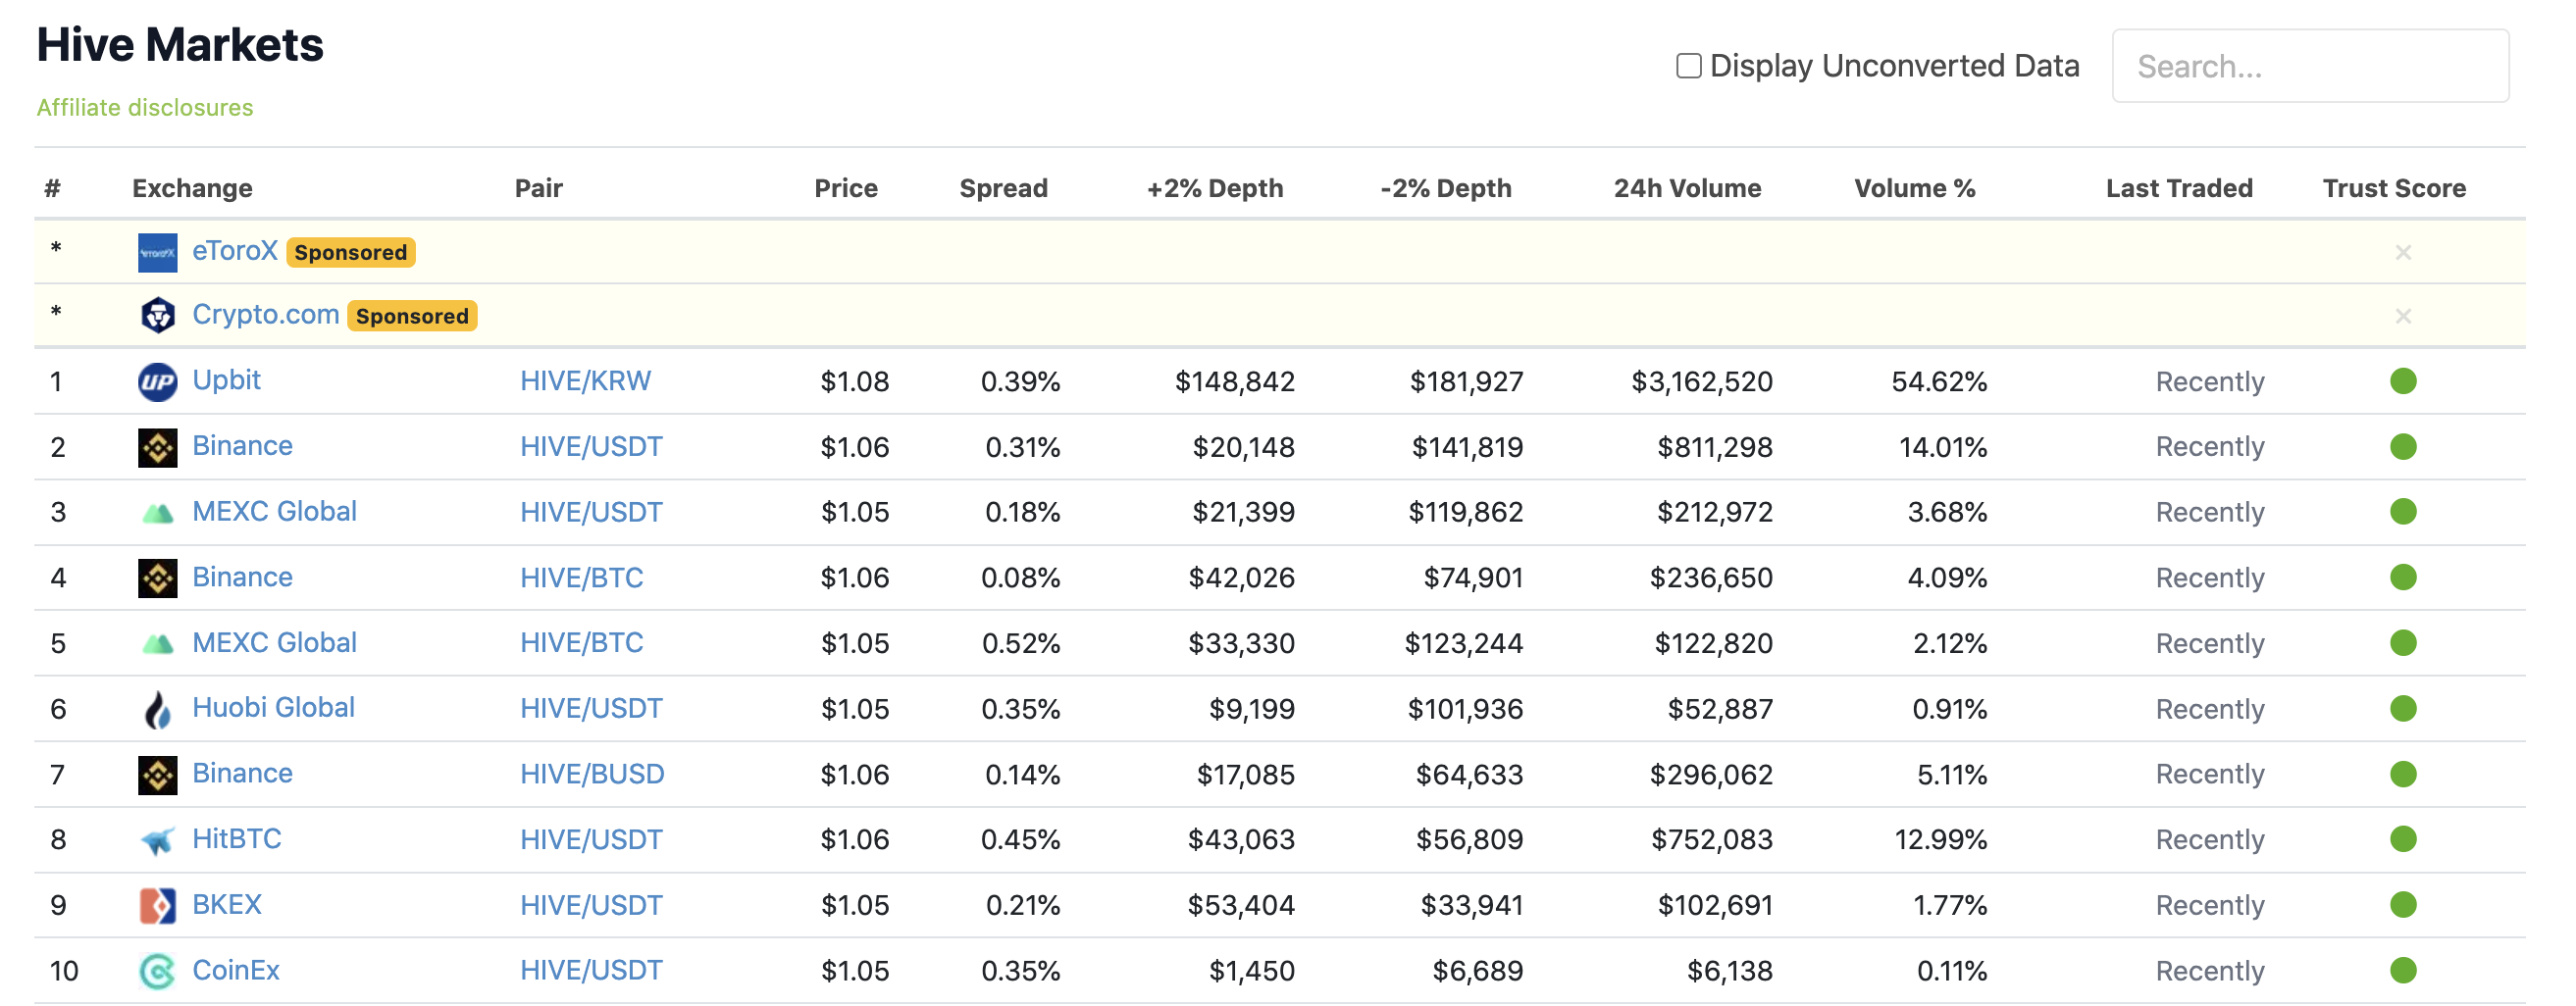Click Binance logo in HIVE/BUSD row

[x=157, y=775]
